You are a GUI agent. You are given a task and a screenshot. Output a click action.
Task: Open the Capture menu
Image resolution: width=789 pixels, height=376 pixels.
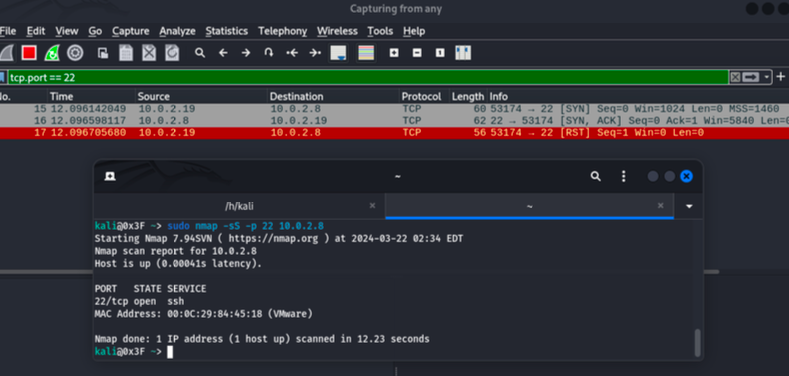pyautogui.click(x=131, y=31)
